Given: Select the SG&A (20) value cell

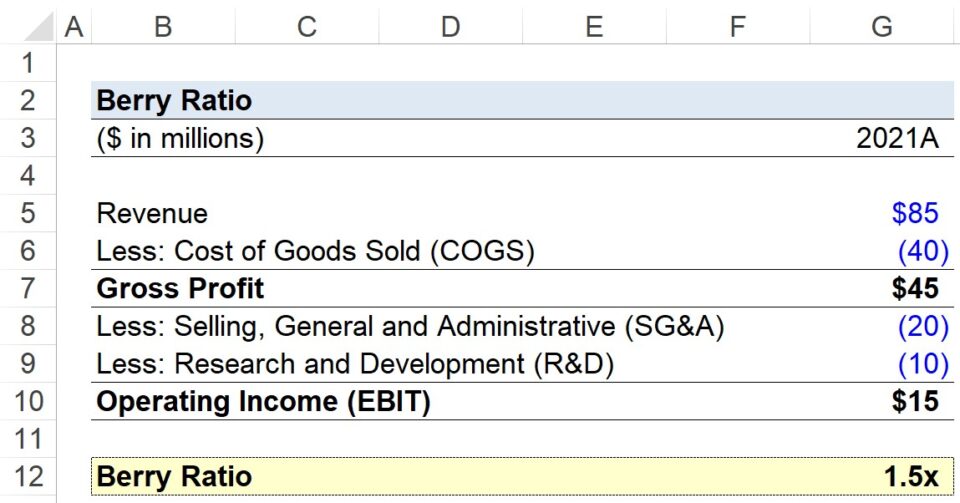Looking at the screenshot, I should coord(917,327).
